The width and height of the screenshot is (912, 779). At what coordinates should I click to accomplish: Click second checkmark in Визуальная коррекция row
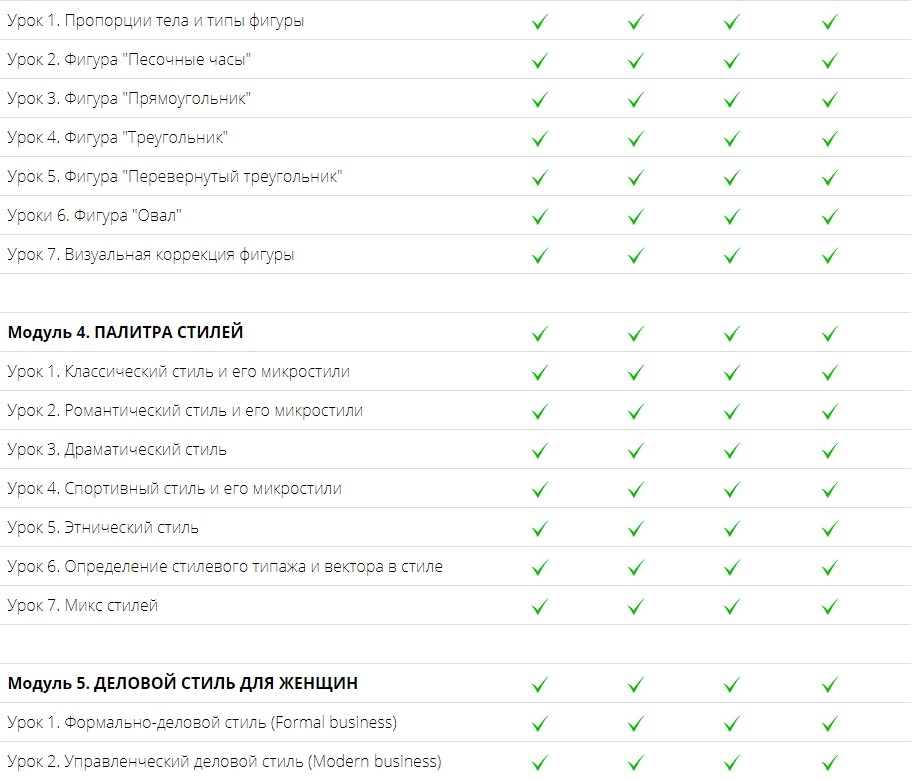pyautogui.click(x=636, y=256)
